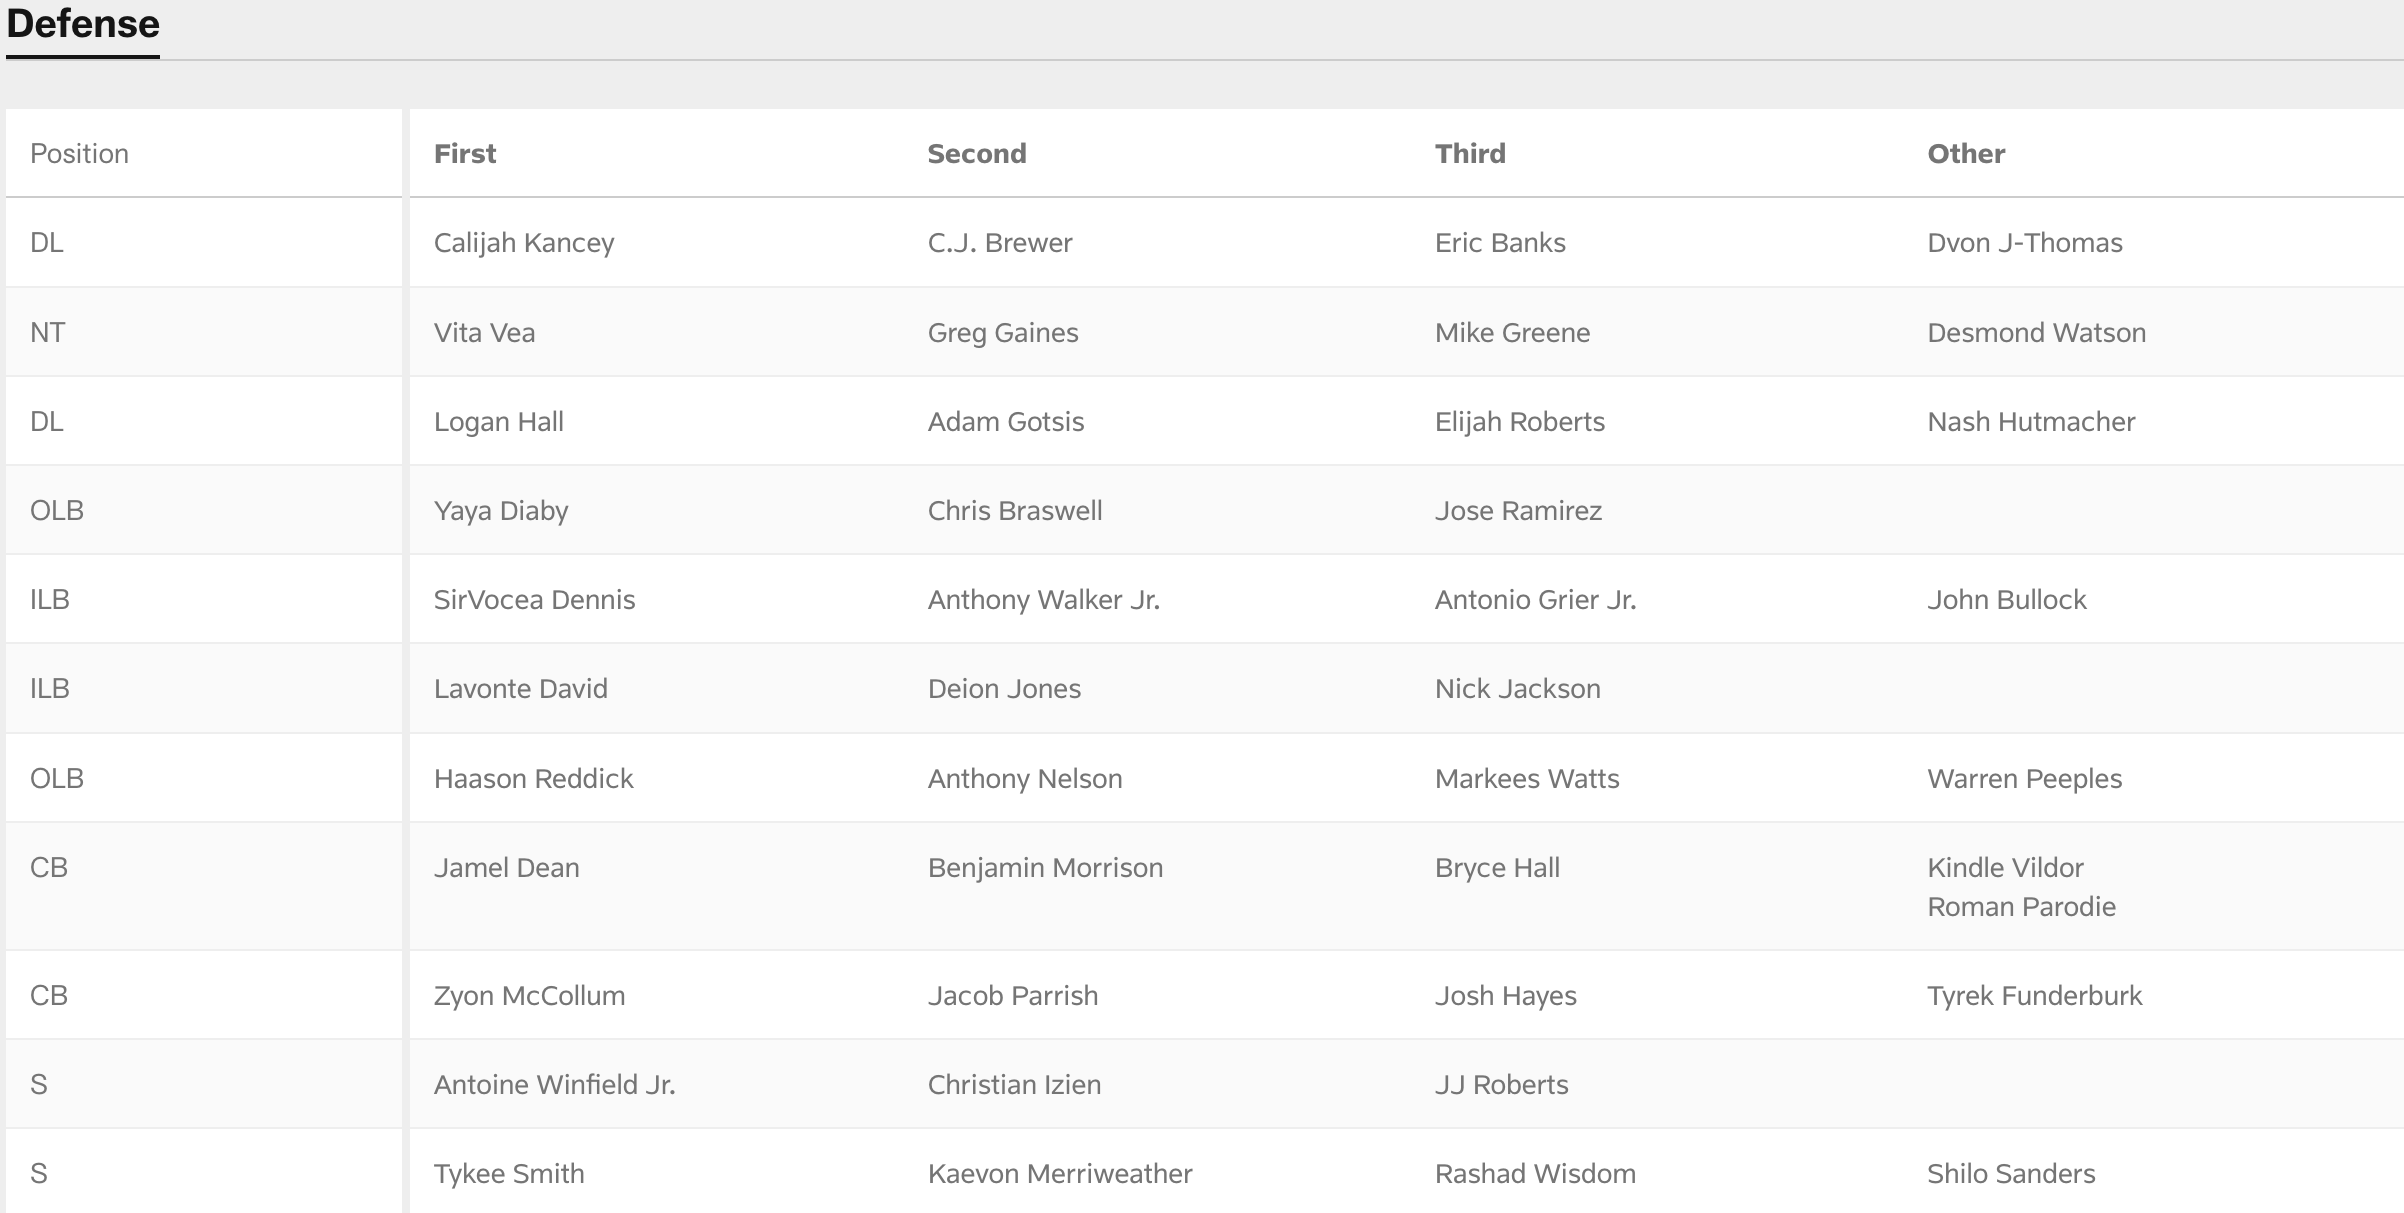
Task: Click Kindle Vildor's name
Action: [2004, 868]
